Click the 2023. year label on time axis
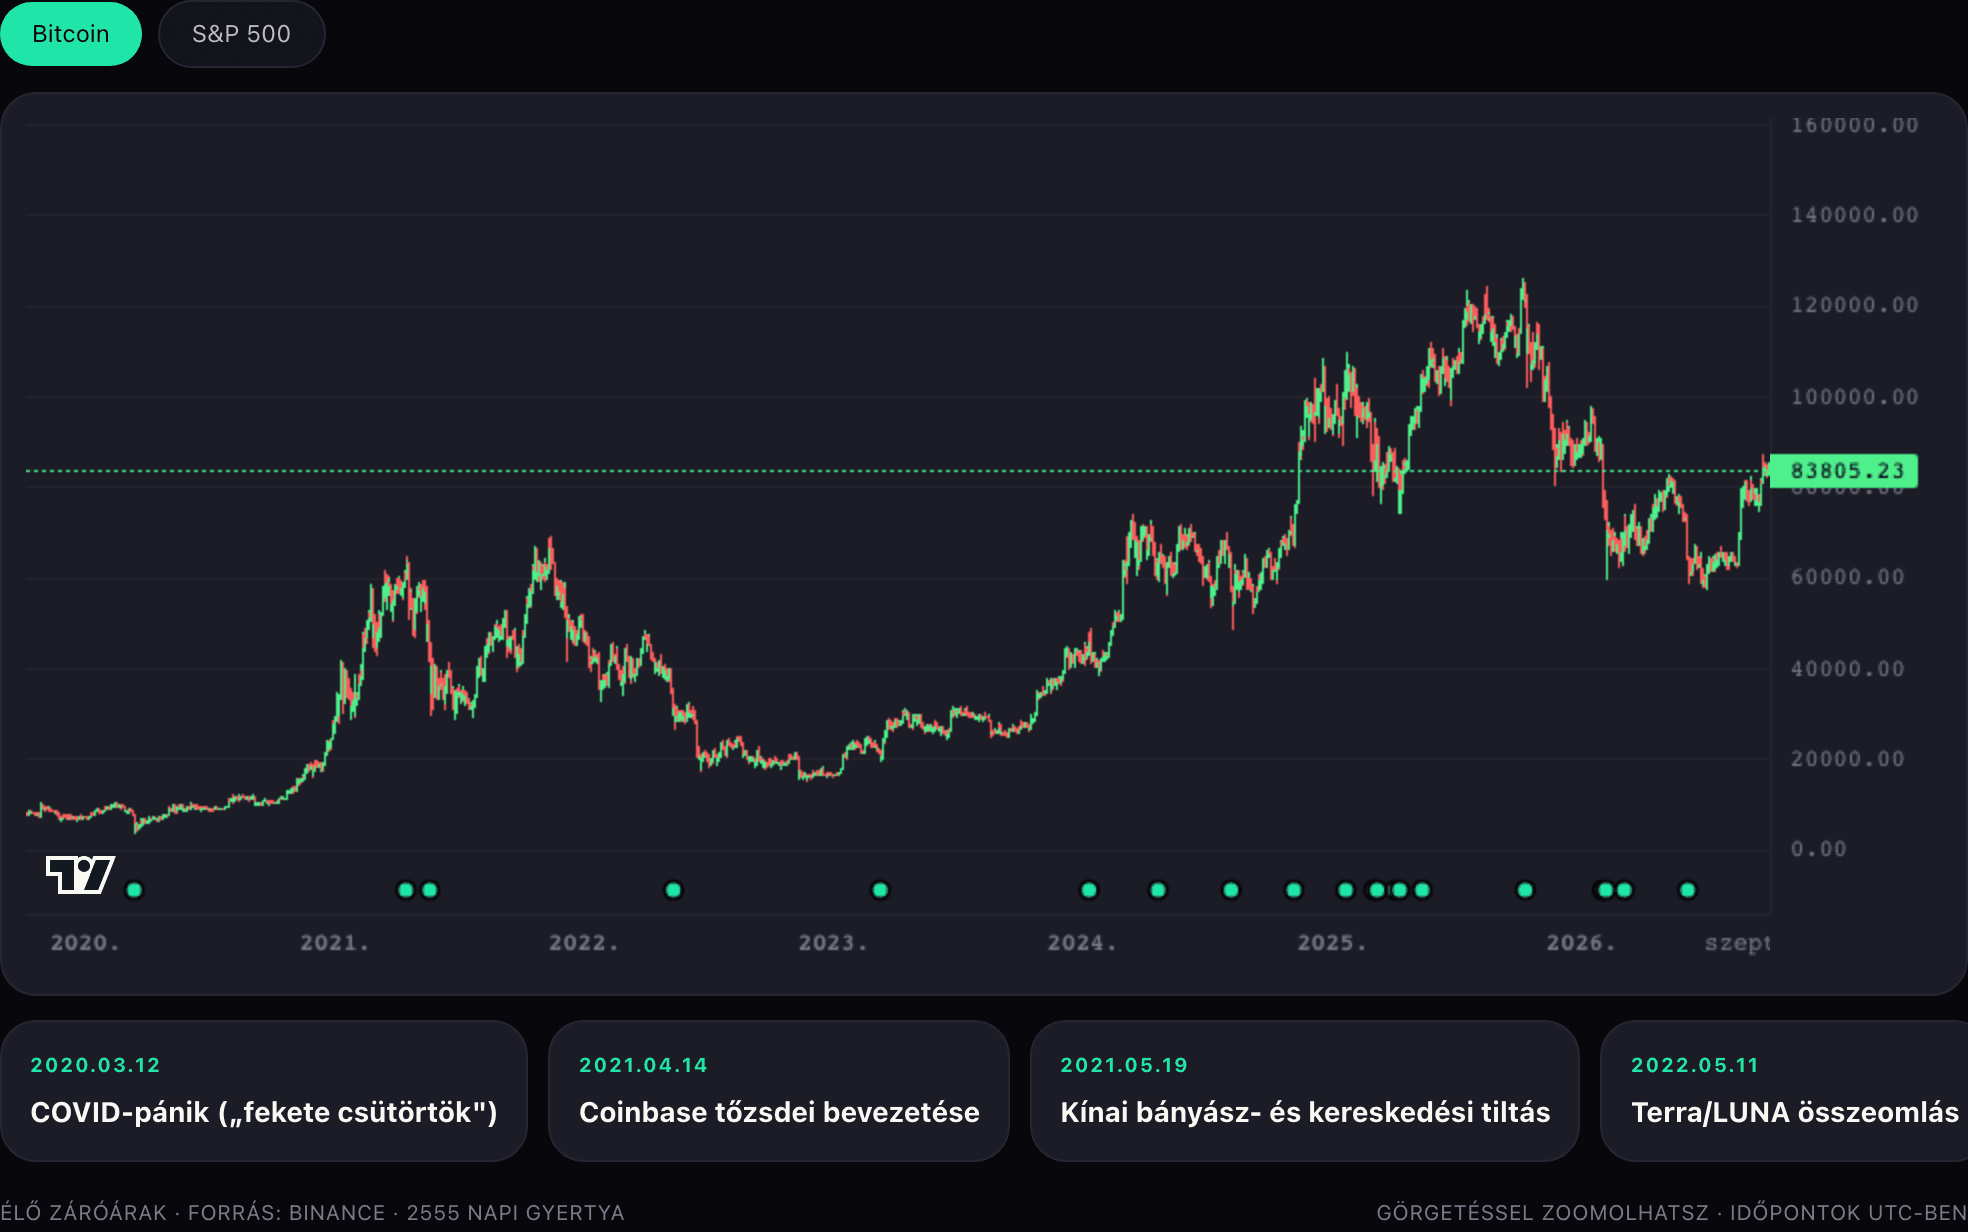 coord(832,943)
